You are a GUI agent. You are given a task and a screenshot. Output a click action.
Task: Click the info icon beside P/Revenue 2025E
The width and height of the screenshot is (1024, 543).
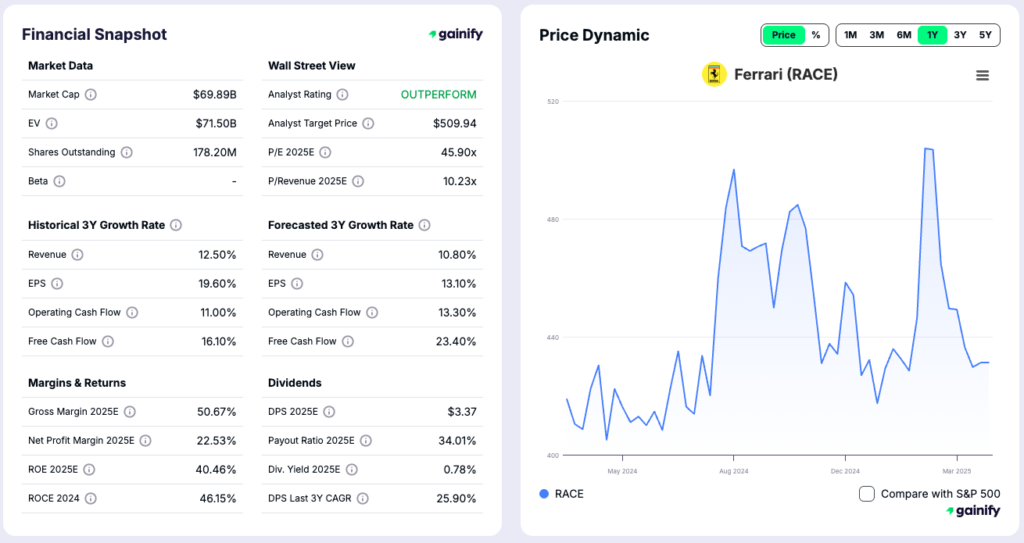[x=358, y=181]
